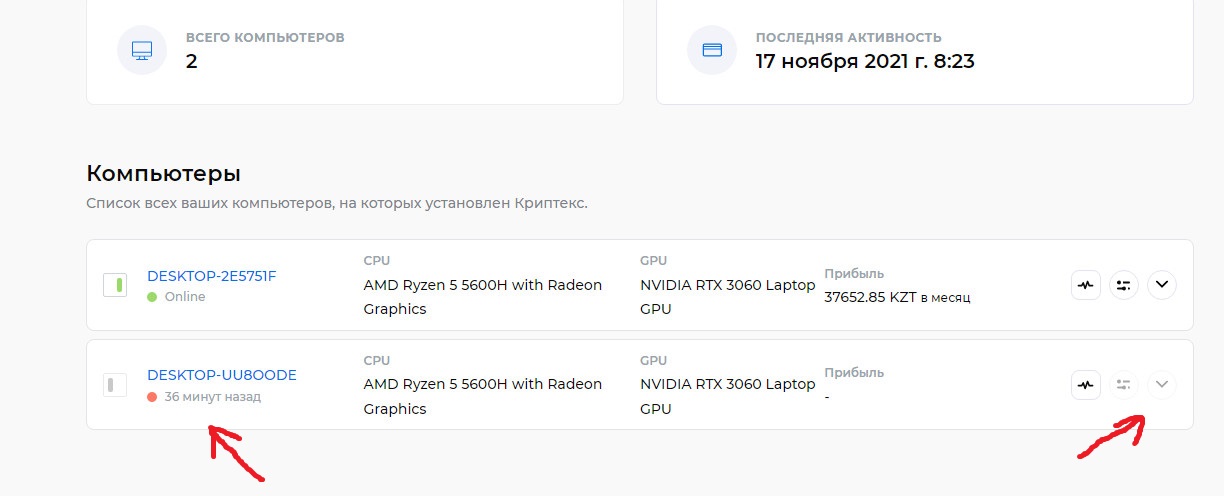Click the last activity date 17 ноября 2021

click(864, 61)
